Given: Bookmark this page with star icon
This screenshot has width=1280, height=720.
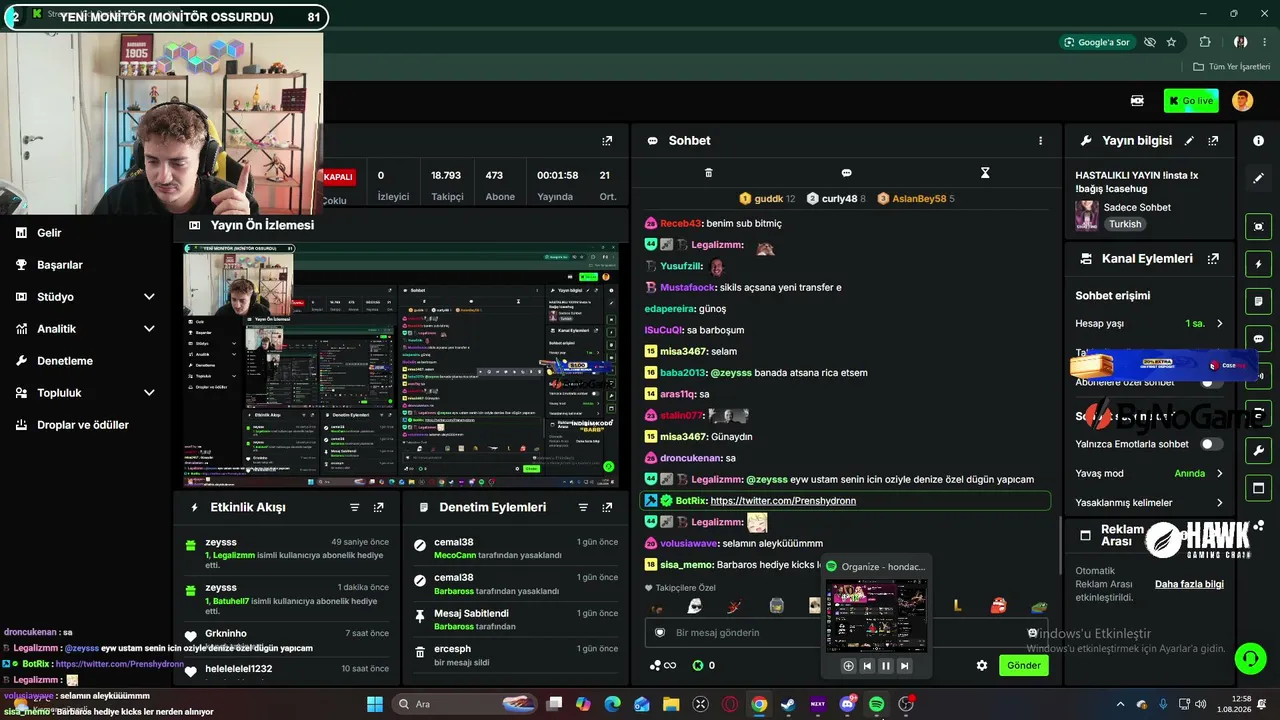Looking at the screenshot, I should coord(1171,42).
